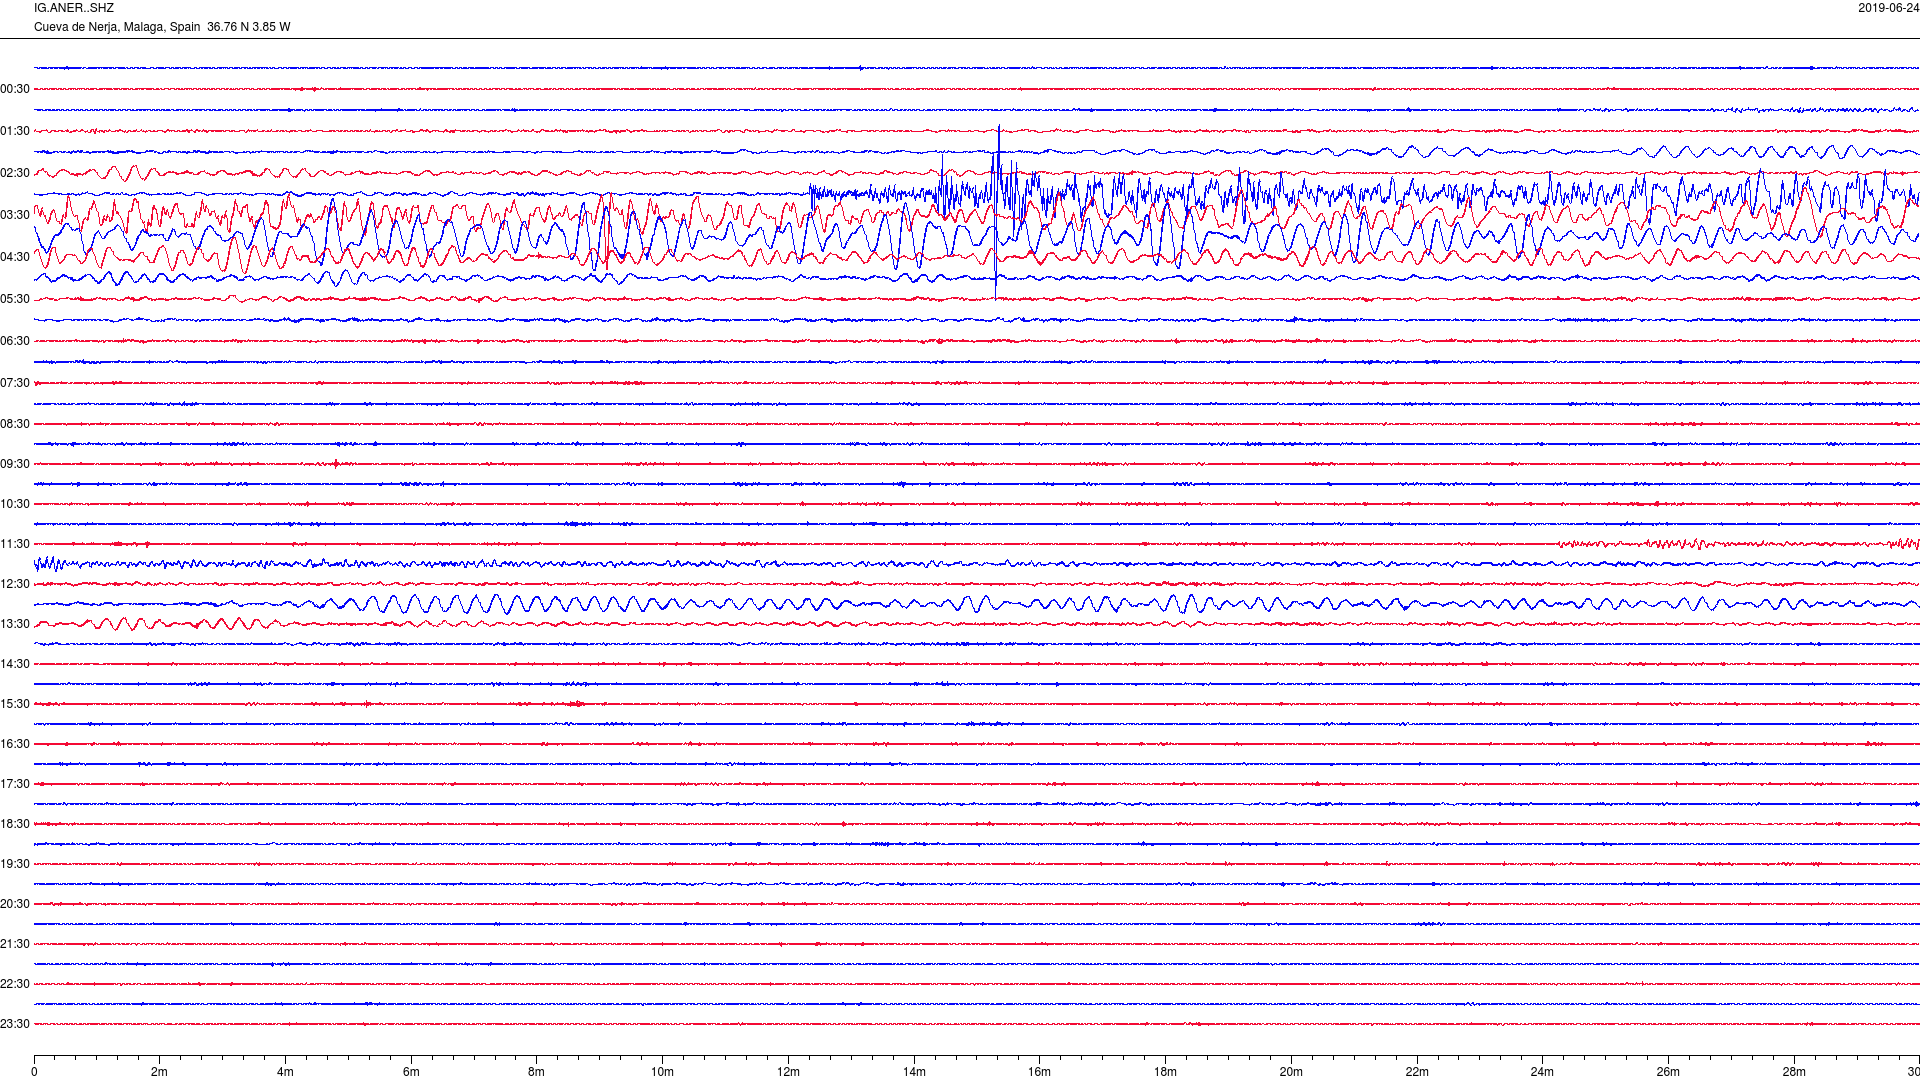Select the 00:30 time label
This screenshot has width=1920, height=1080.
[15, 89]
